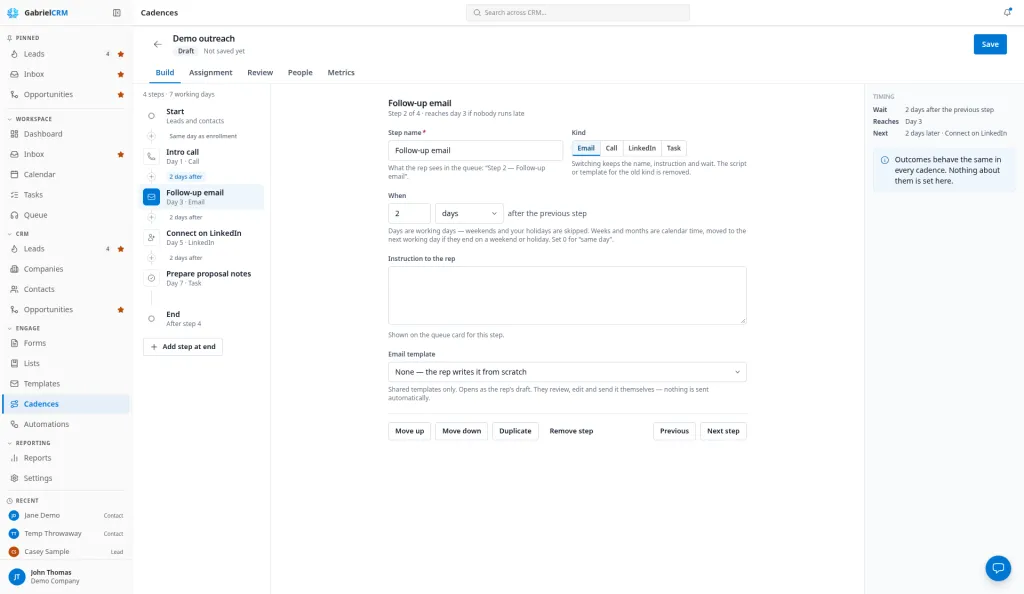Image resolution: width=1024 pixels, height=594 pixels.
Task: Click the wait days number field
Action: click(x=409, y=213)
